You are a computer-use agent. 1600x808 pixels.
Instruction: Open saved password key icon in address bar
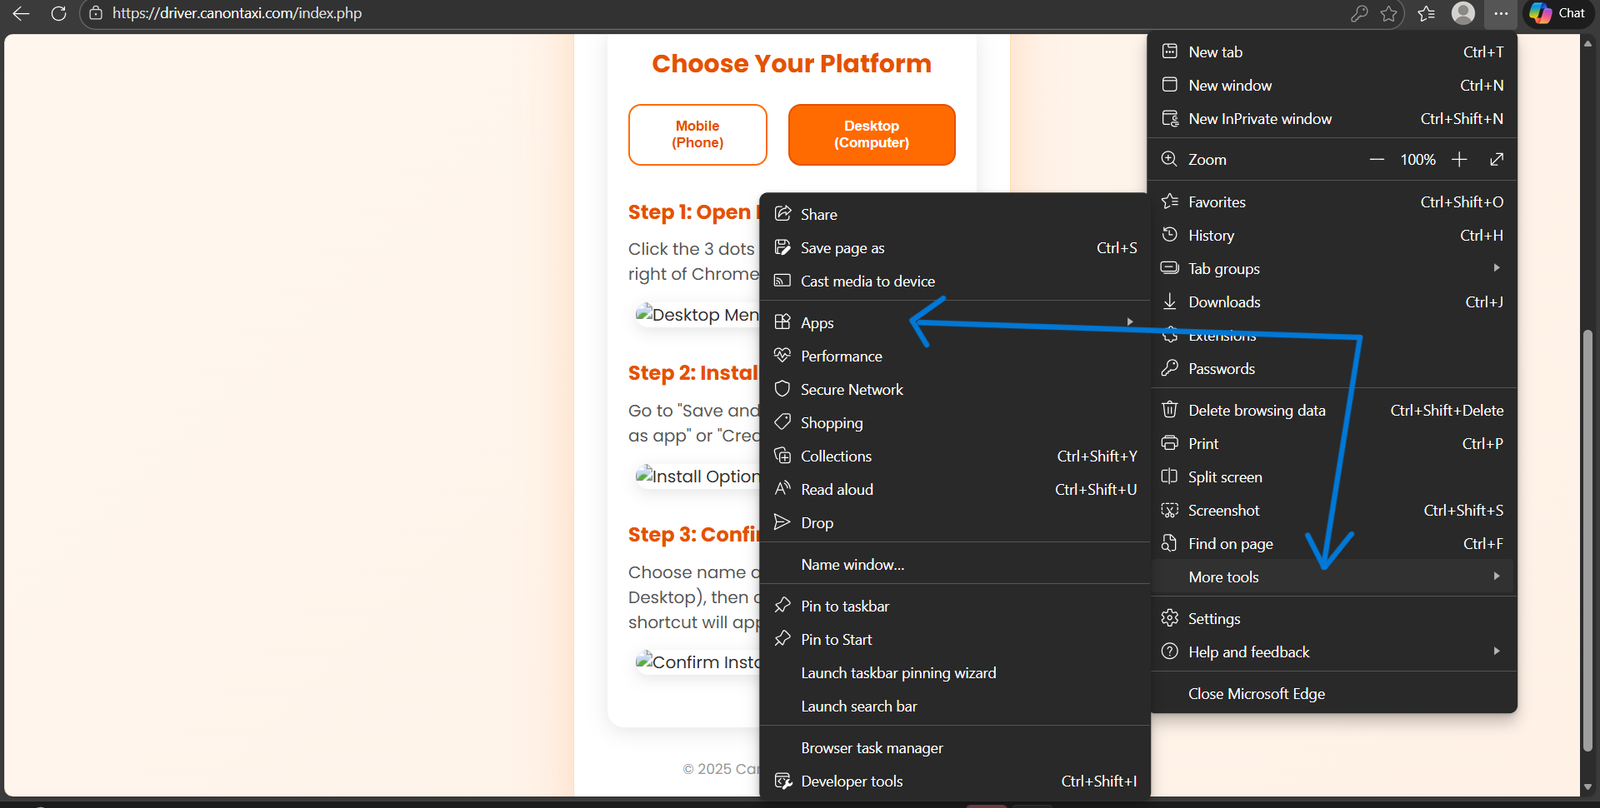pyautogui.click(x=1359, y=13)
